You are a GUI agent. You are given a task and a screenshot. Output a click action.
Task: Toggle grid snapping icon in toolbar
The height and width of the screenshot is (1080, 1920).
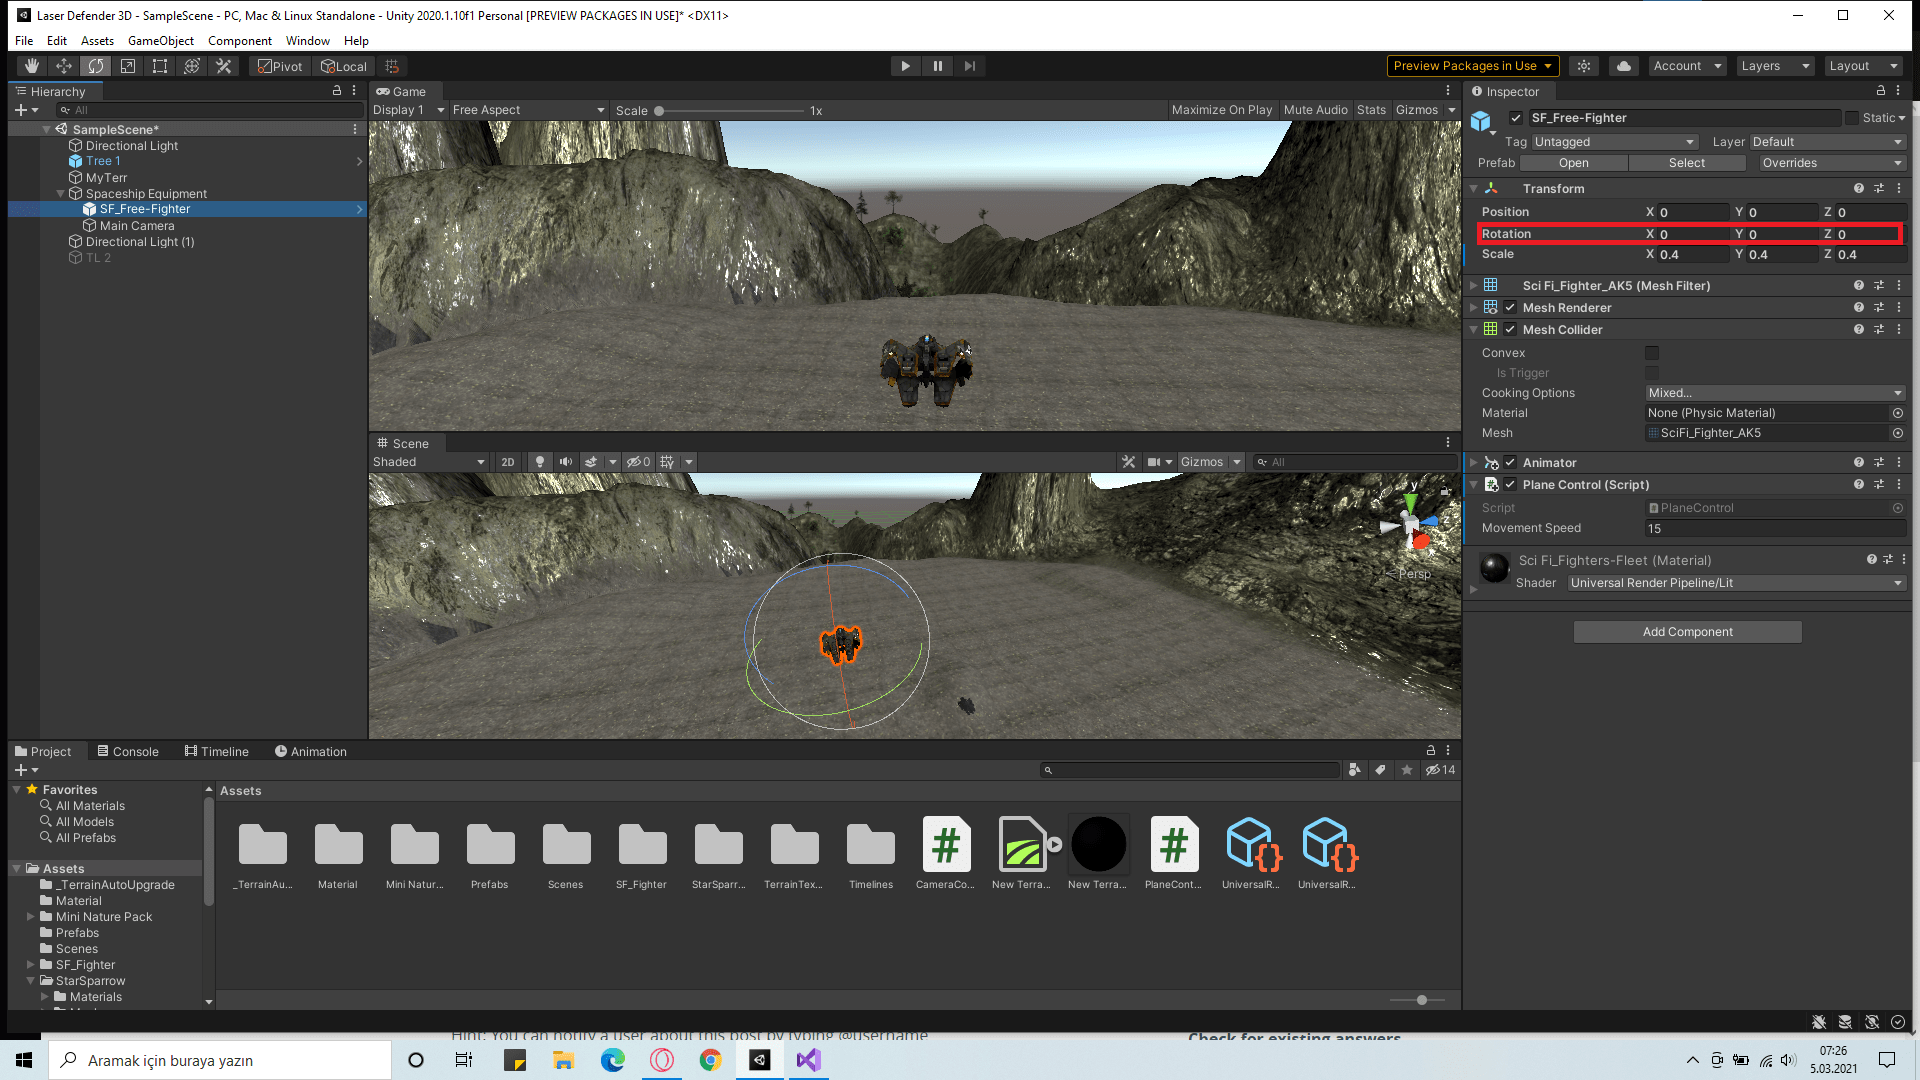(x=392, y=66)
